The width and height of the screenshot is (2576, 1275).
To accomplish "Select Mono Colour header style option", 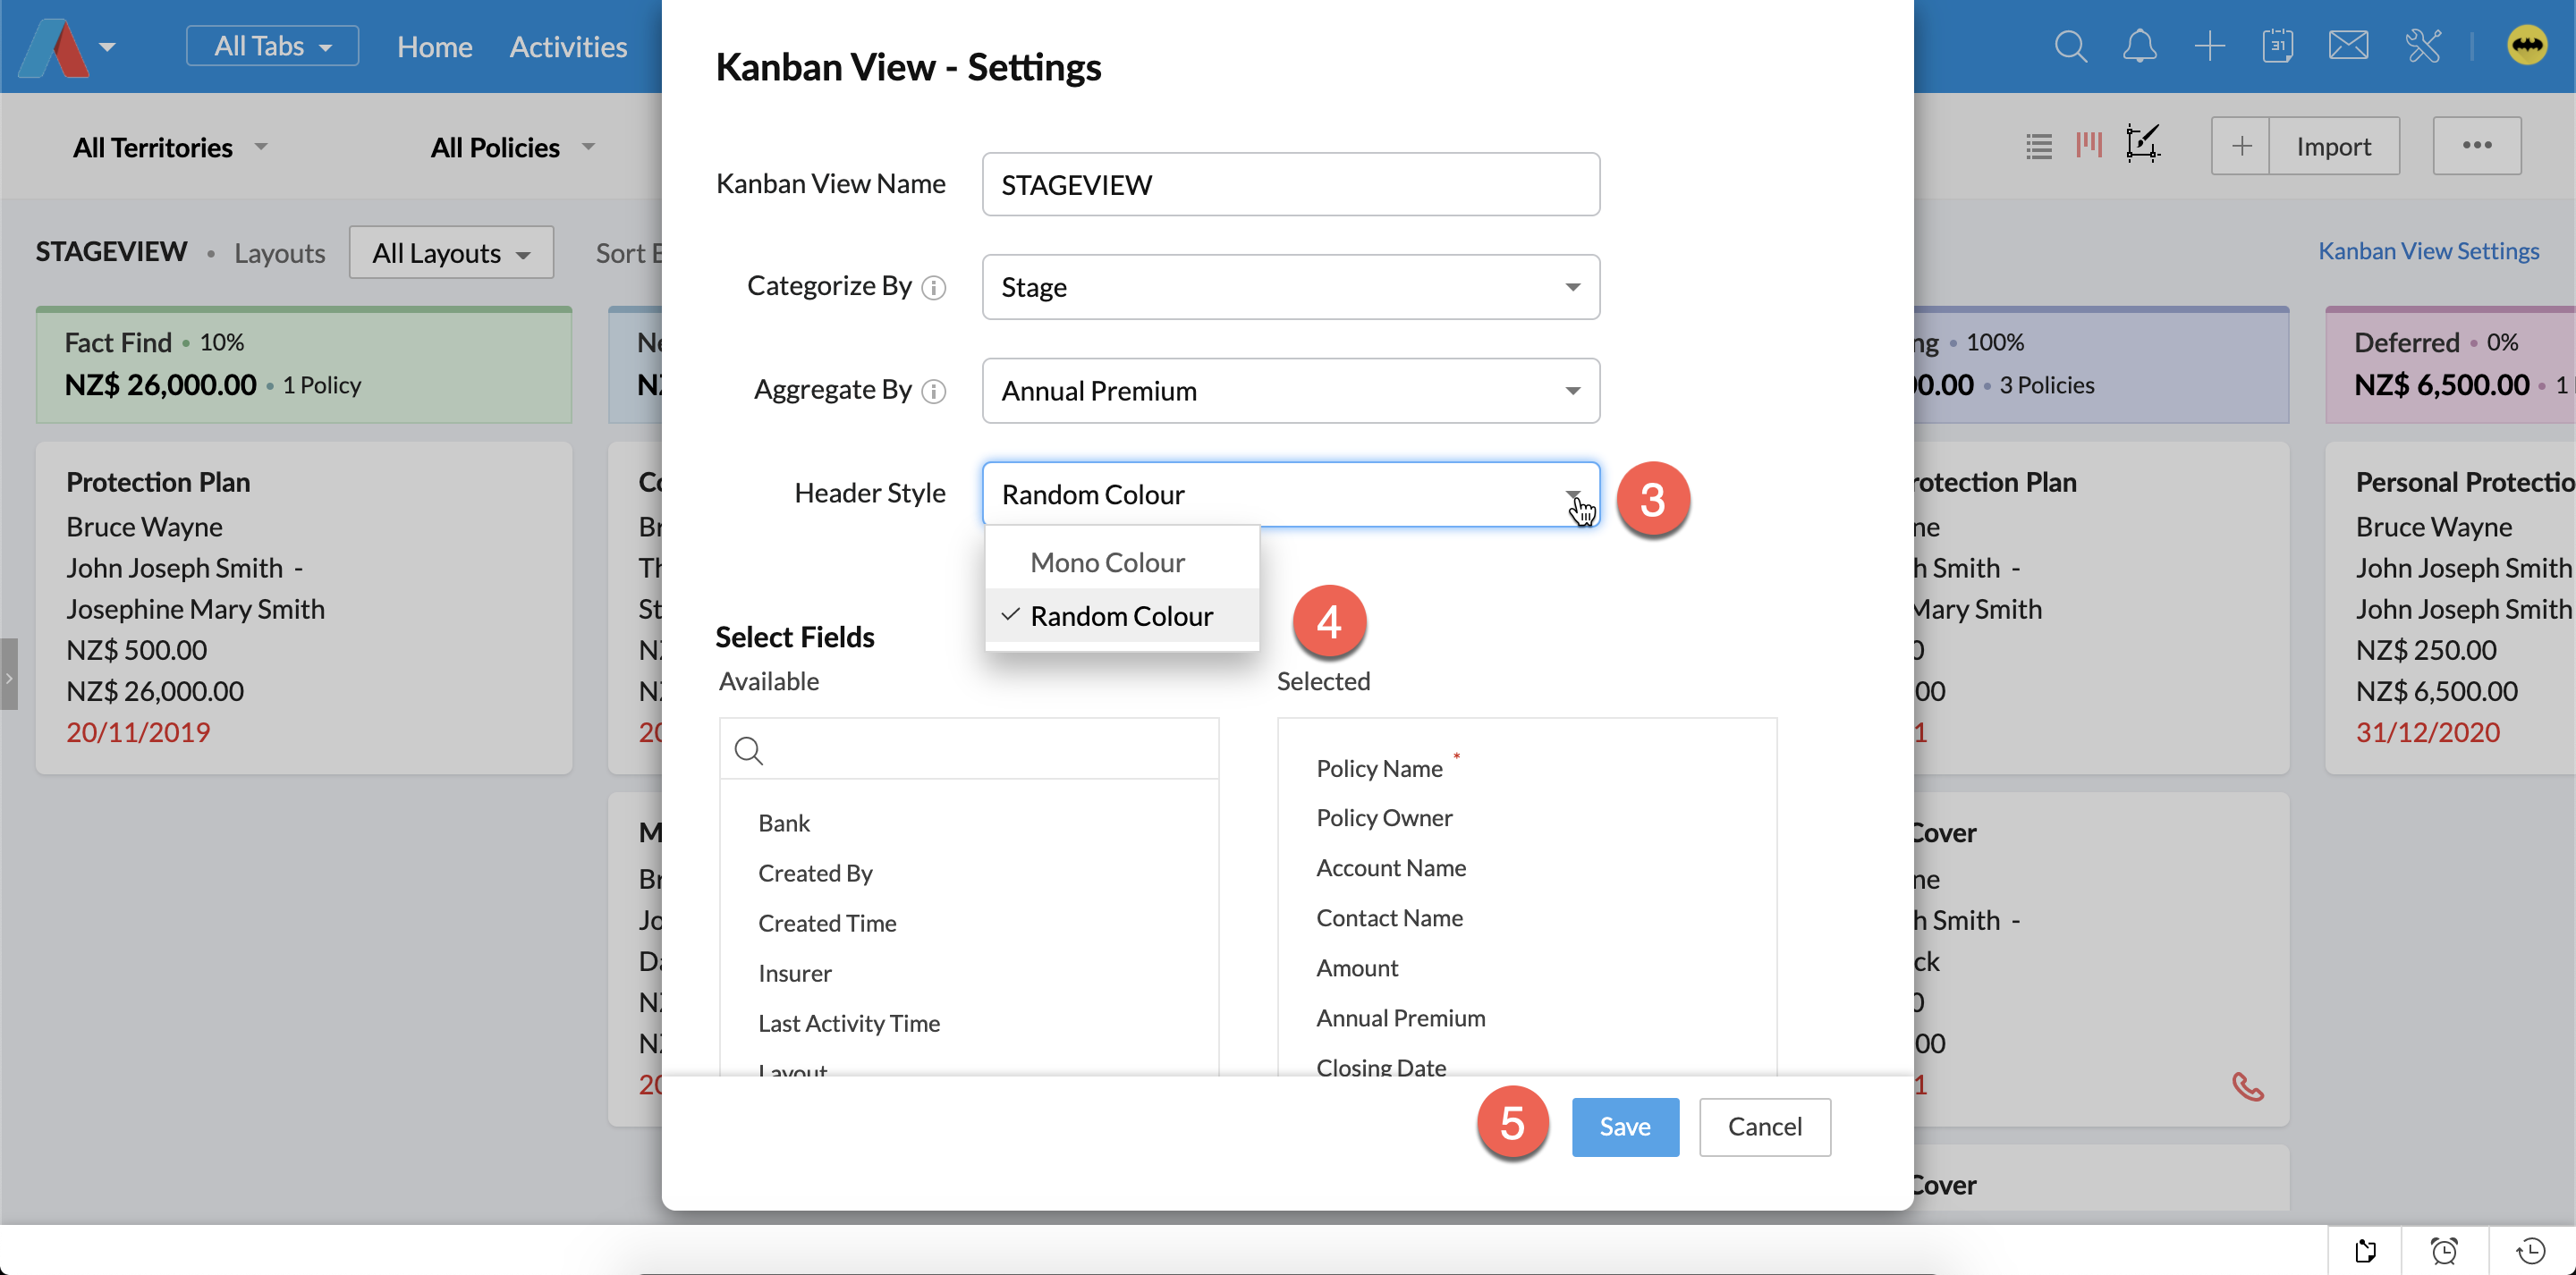I will coord(1107,563).
